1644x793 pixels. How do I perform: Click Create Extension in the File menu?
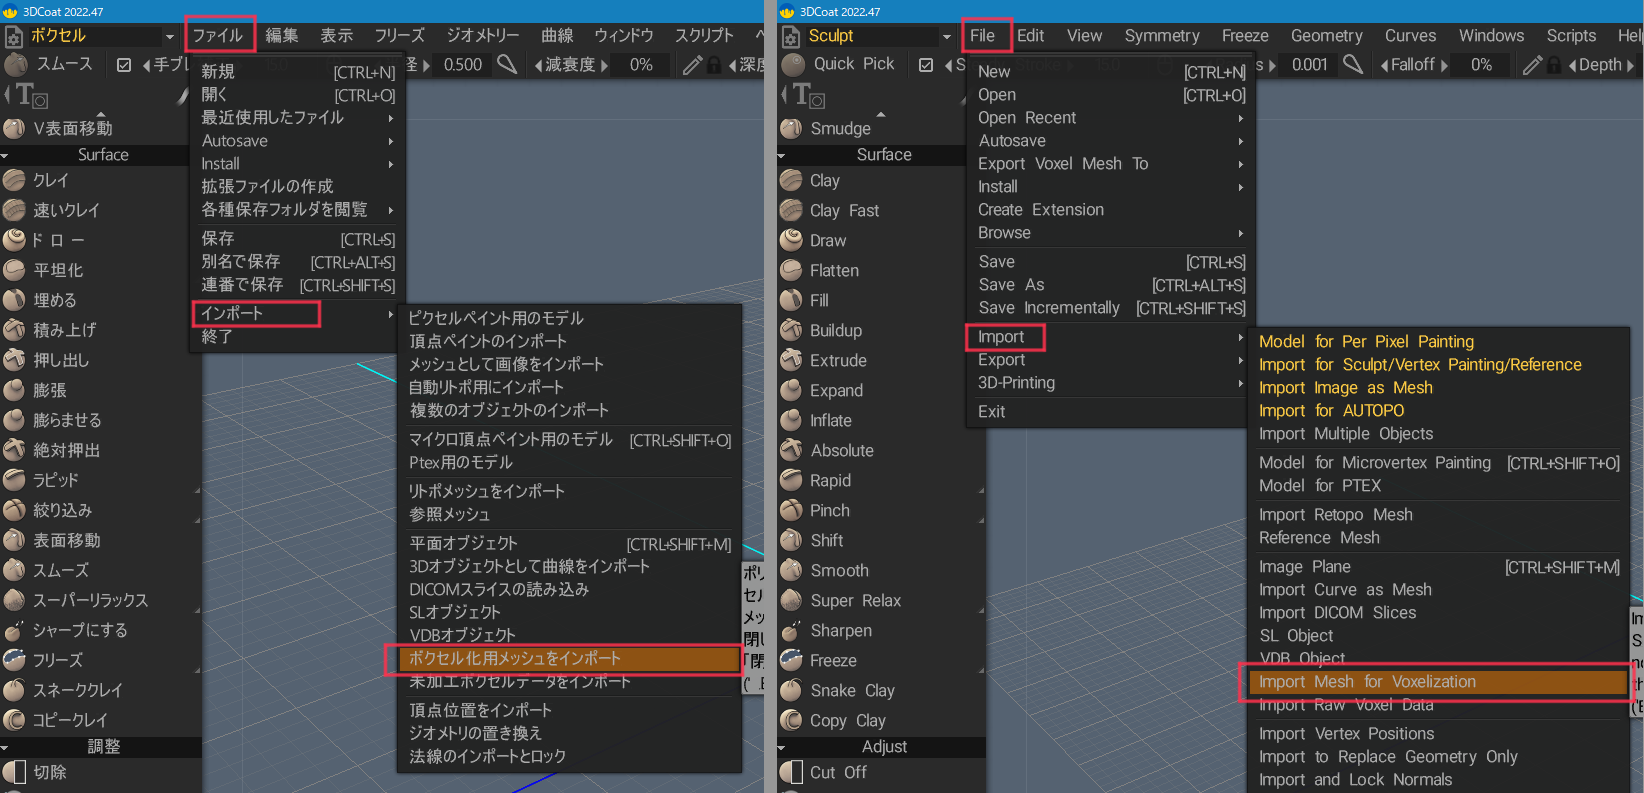[1110, 209]
